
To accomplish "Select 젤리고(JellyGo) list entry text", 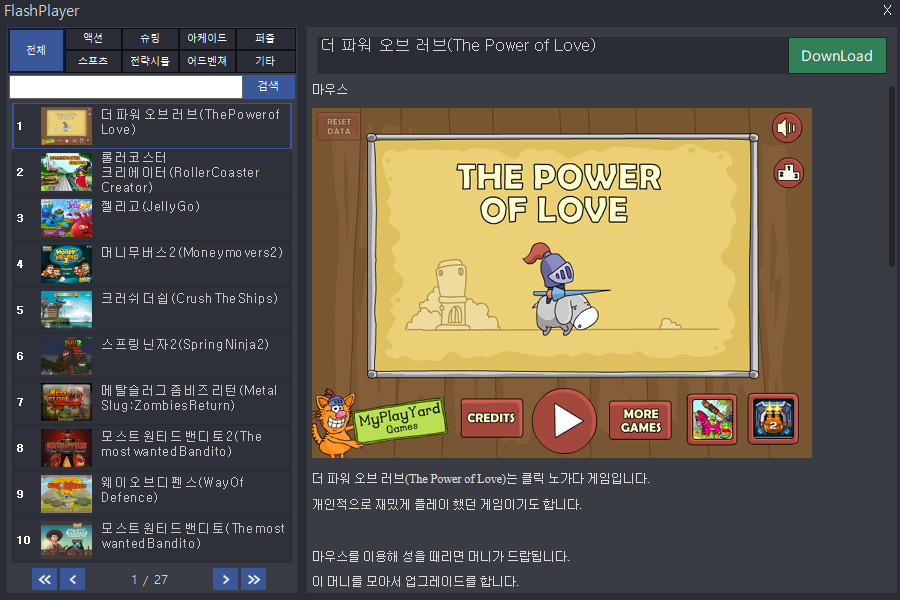I will [x=150, y=206].
